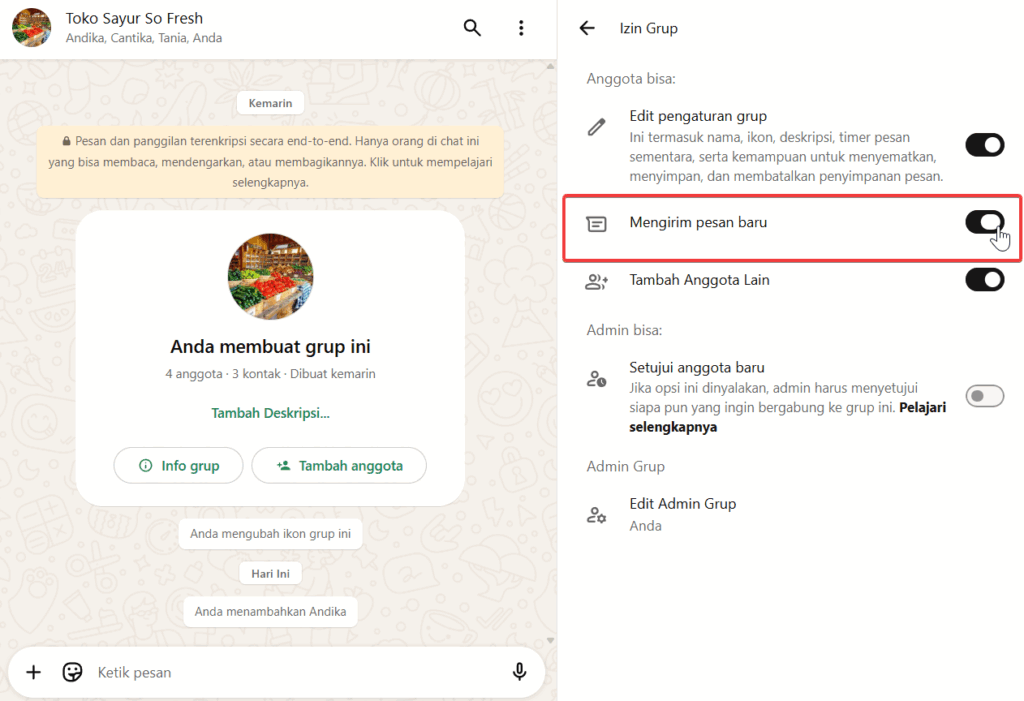Click the Tambah Deskripsi link
The width and height of the screenshot is (1024, 701).
pyautogui.click(x=270, y=413)
